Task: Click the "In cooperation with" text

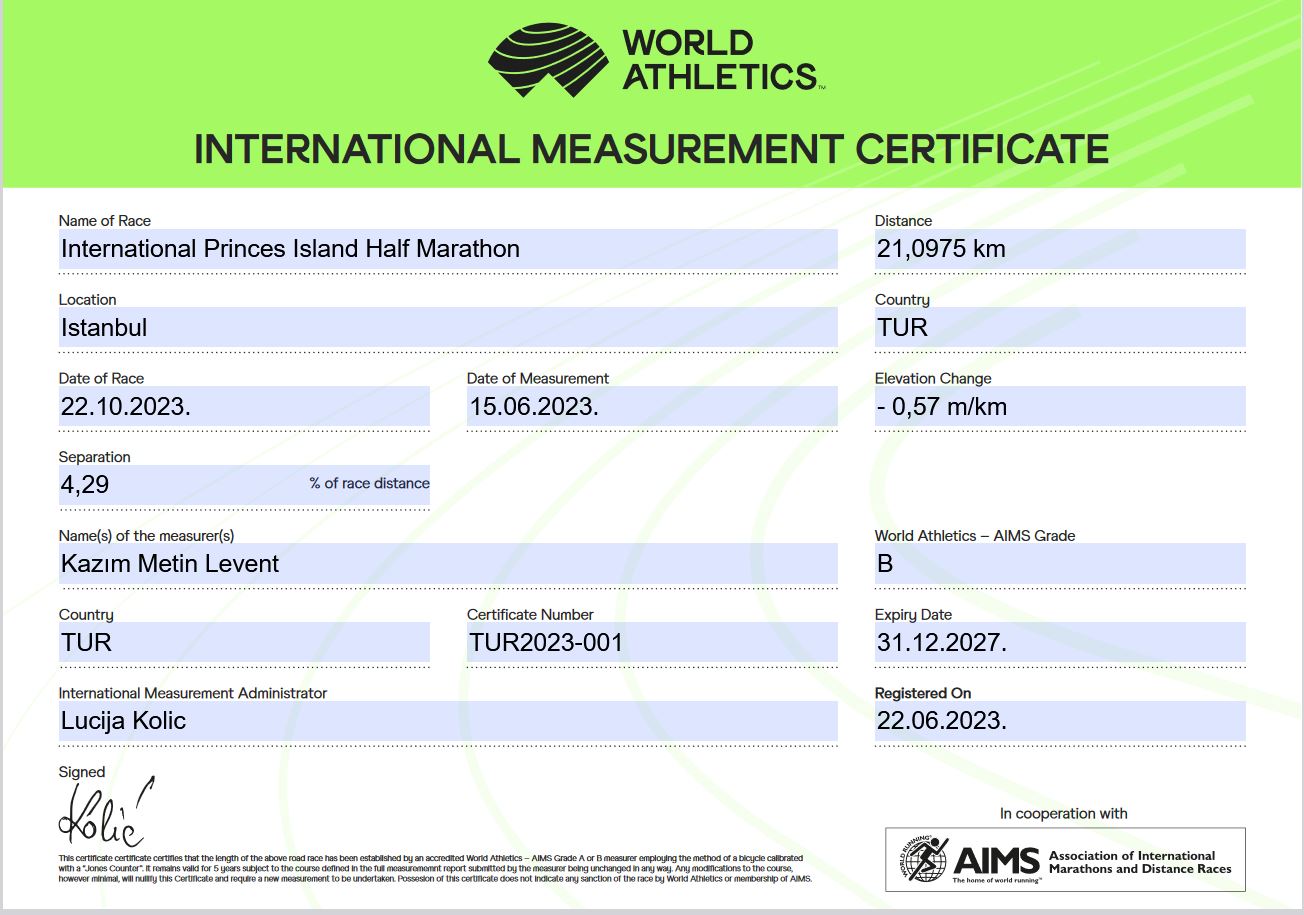Action: tap(1064, 814)
